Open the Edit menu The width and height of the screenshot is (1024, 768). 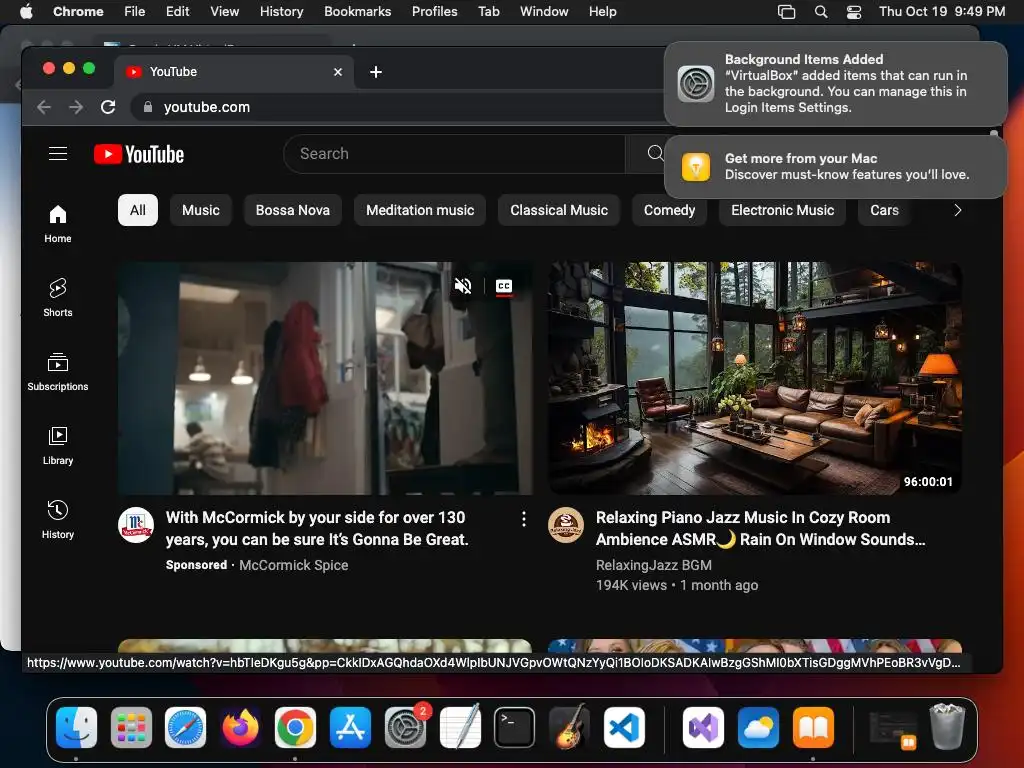[177, 11]
